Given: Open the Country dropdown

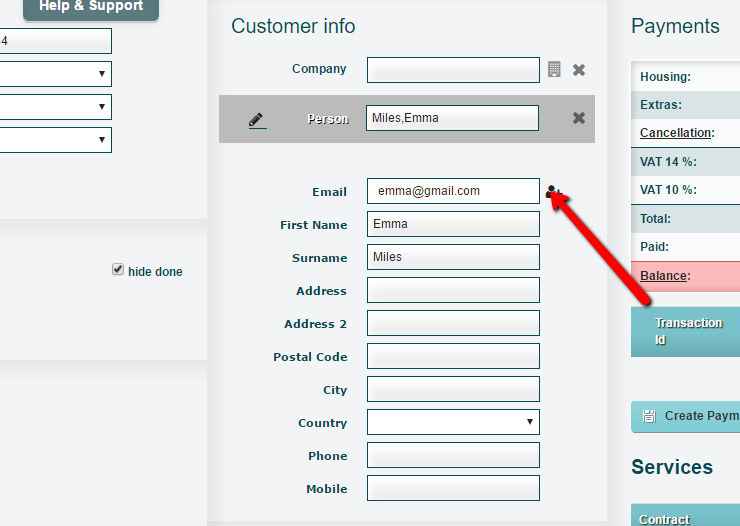Looking at the screenshot, I should coord(453,422).
